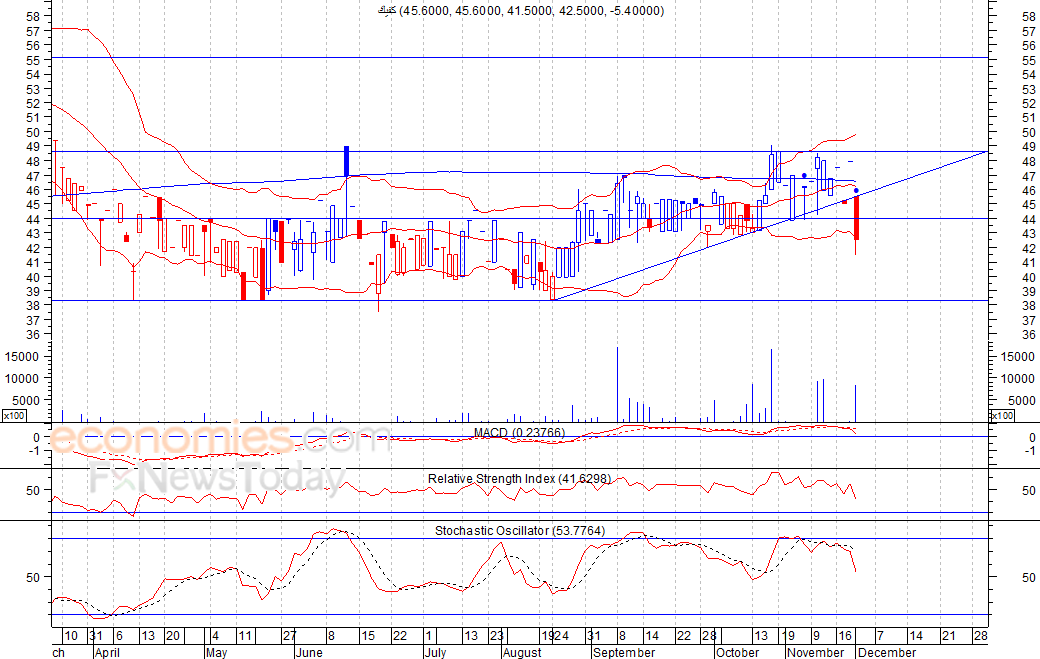1040x659 pixels.
Task: Click the October month label
Action: click(x=737, y=652)
